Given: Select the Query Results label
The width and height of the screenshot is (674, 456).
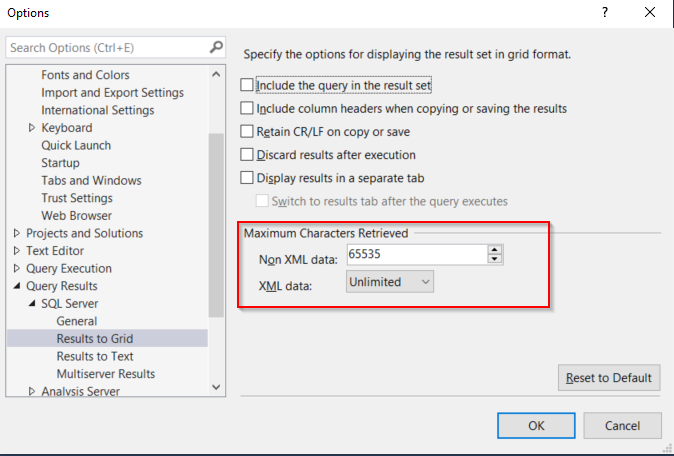Looking at the screenshot, I should click(61, 286).
